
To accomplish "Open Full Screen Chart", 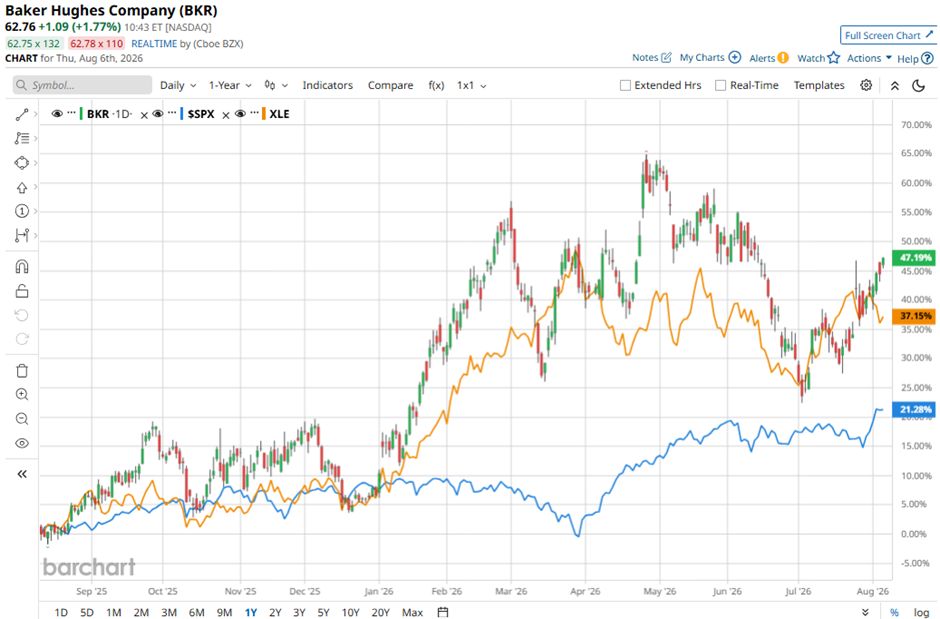I will point(888,35).
